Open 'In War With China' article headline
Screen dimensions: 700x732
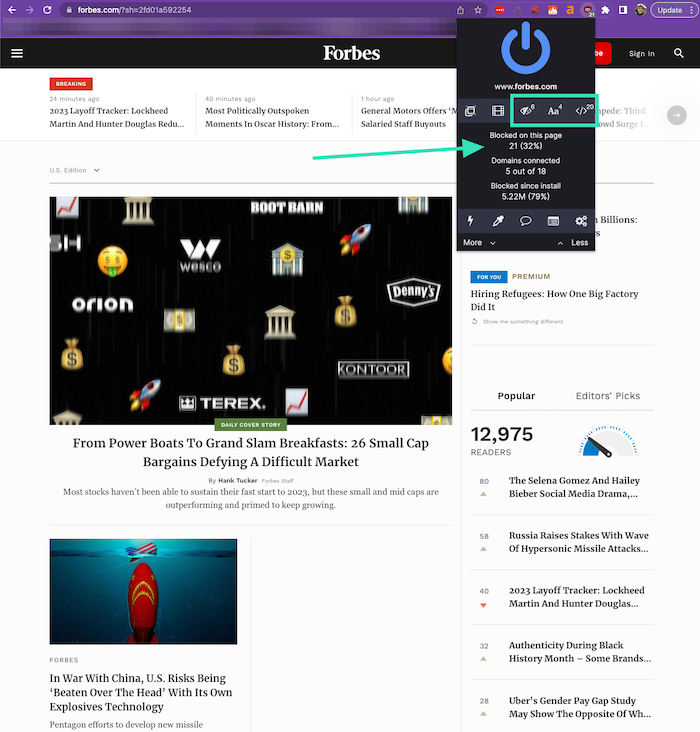[x=141, y=692]
